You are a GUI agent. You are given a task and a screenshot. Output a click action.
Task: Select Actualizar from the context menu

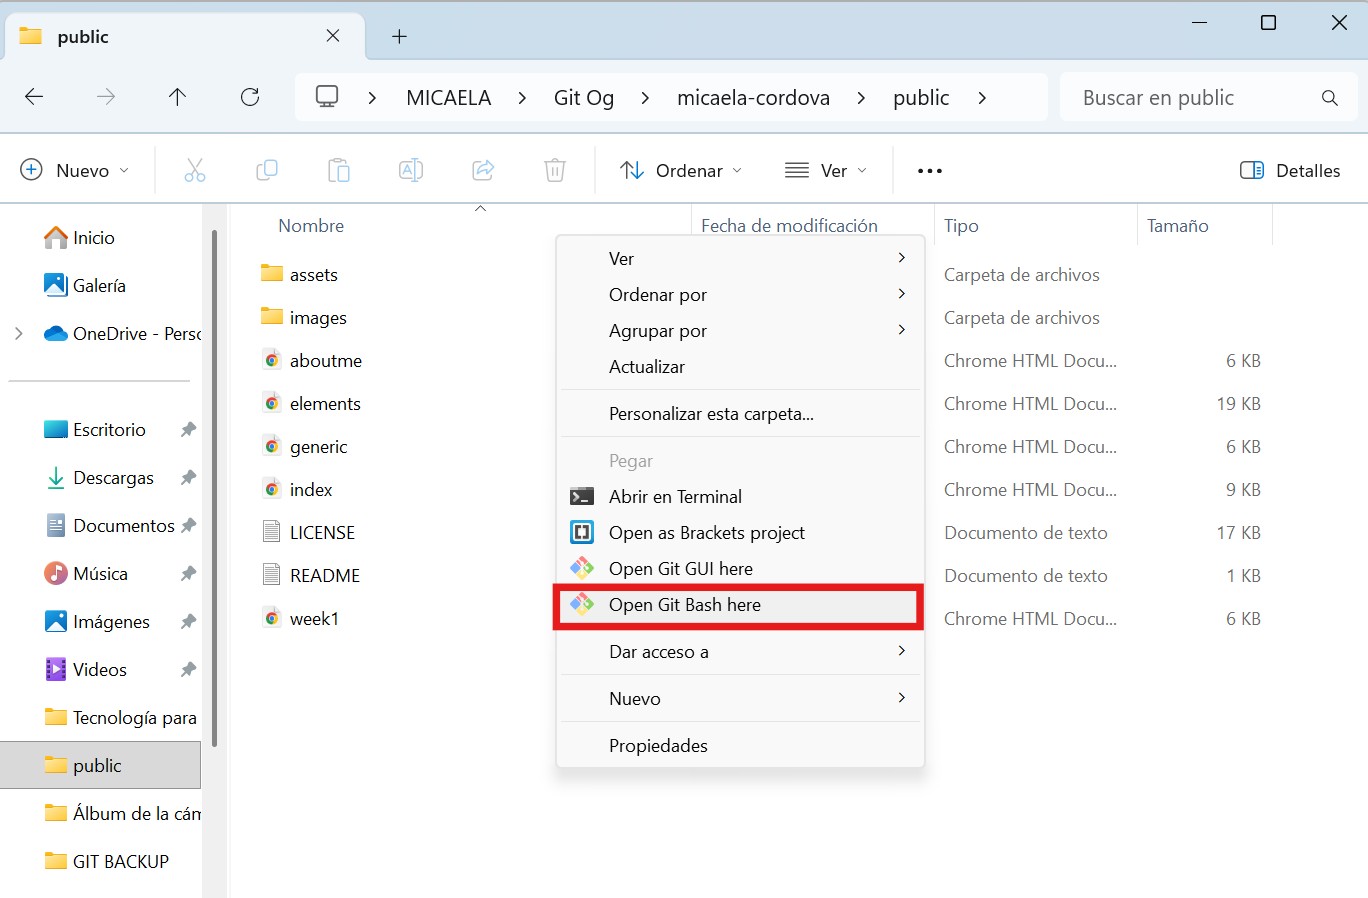point(646,366)
